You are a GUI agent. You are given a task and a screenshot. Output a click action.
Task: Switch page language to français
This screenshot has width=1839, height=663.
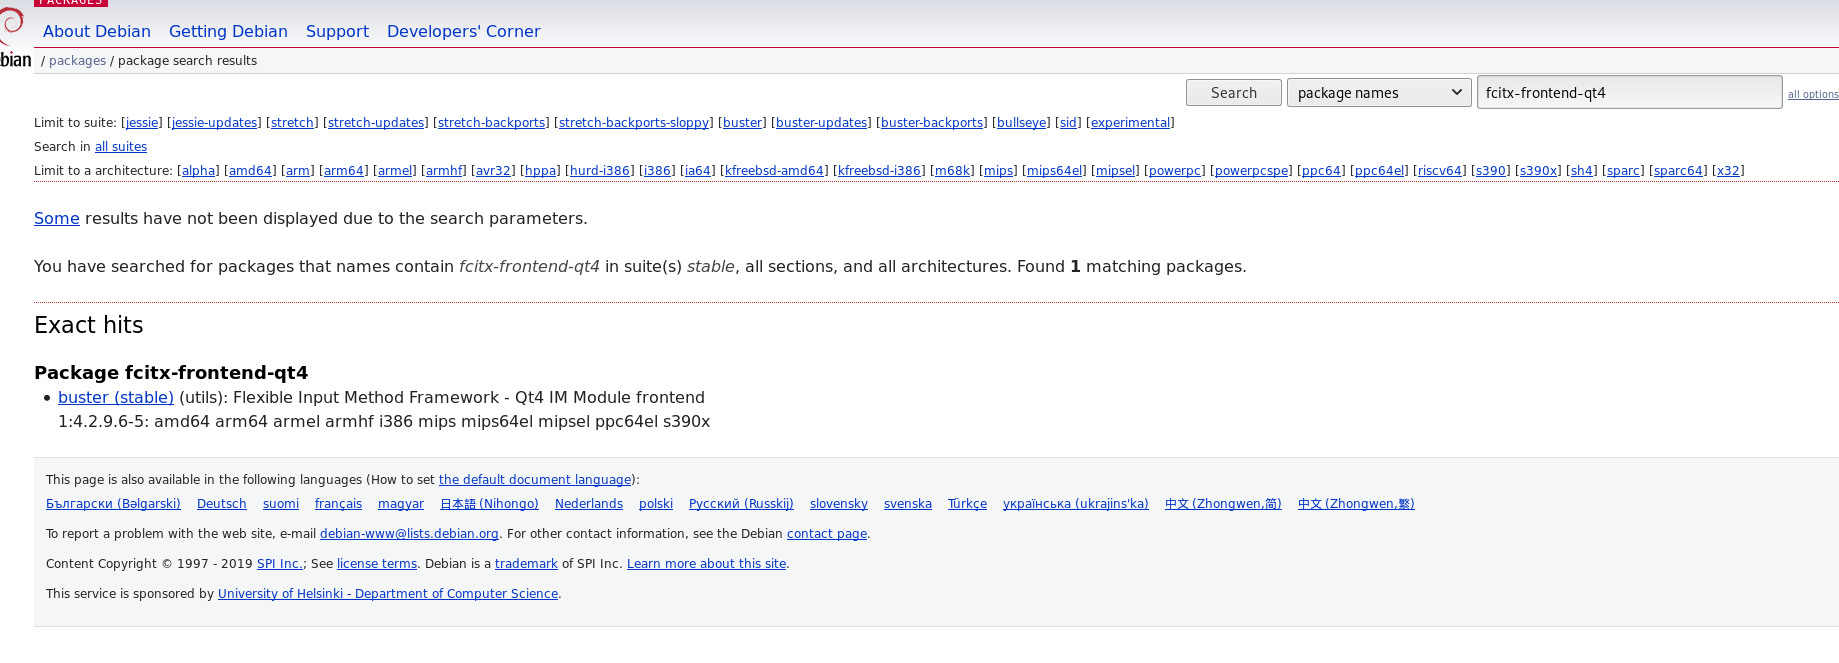(338, 504)
